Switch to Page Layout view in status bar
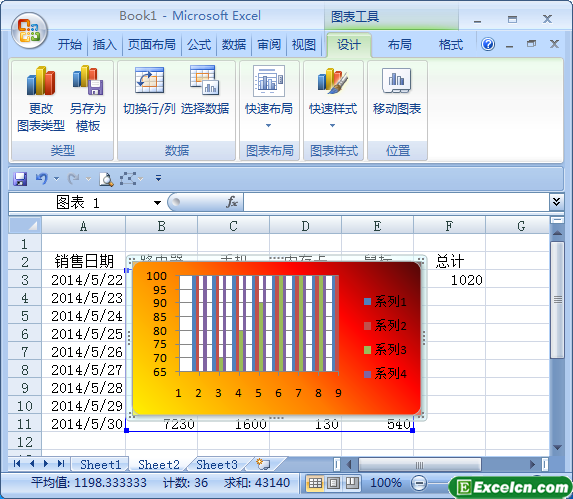Screen dimensions: 573x499 click(333, 483)
